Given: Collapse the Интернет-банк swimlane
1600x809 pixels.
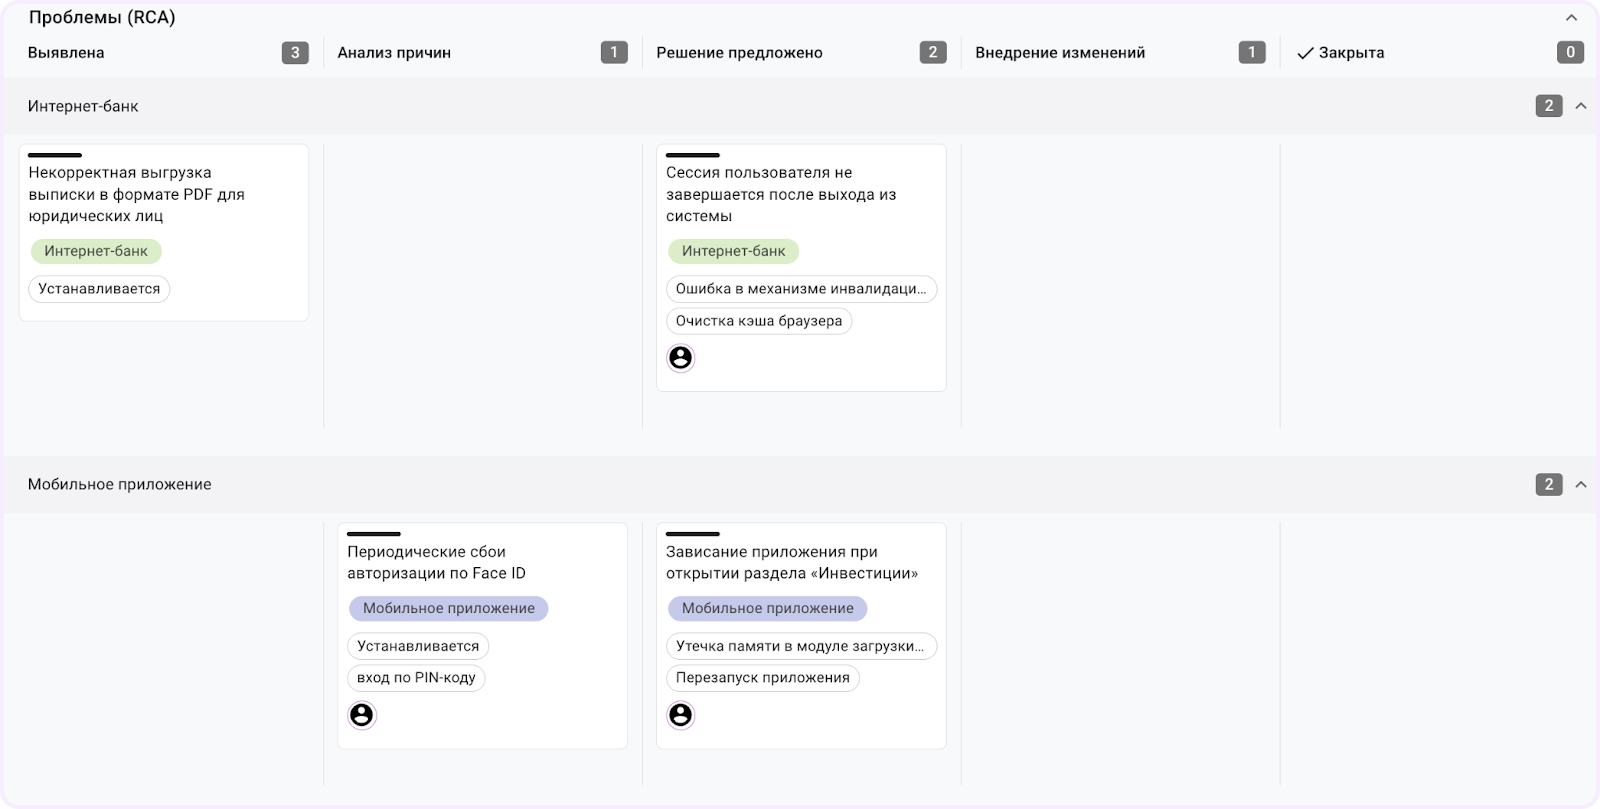Looking at the screenshot, I should 1581,106.
